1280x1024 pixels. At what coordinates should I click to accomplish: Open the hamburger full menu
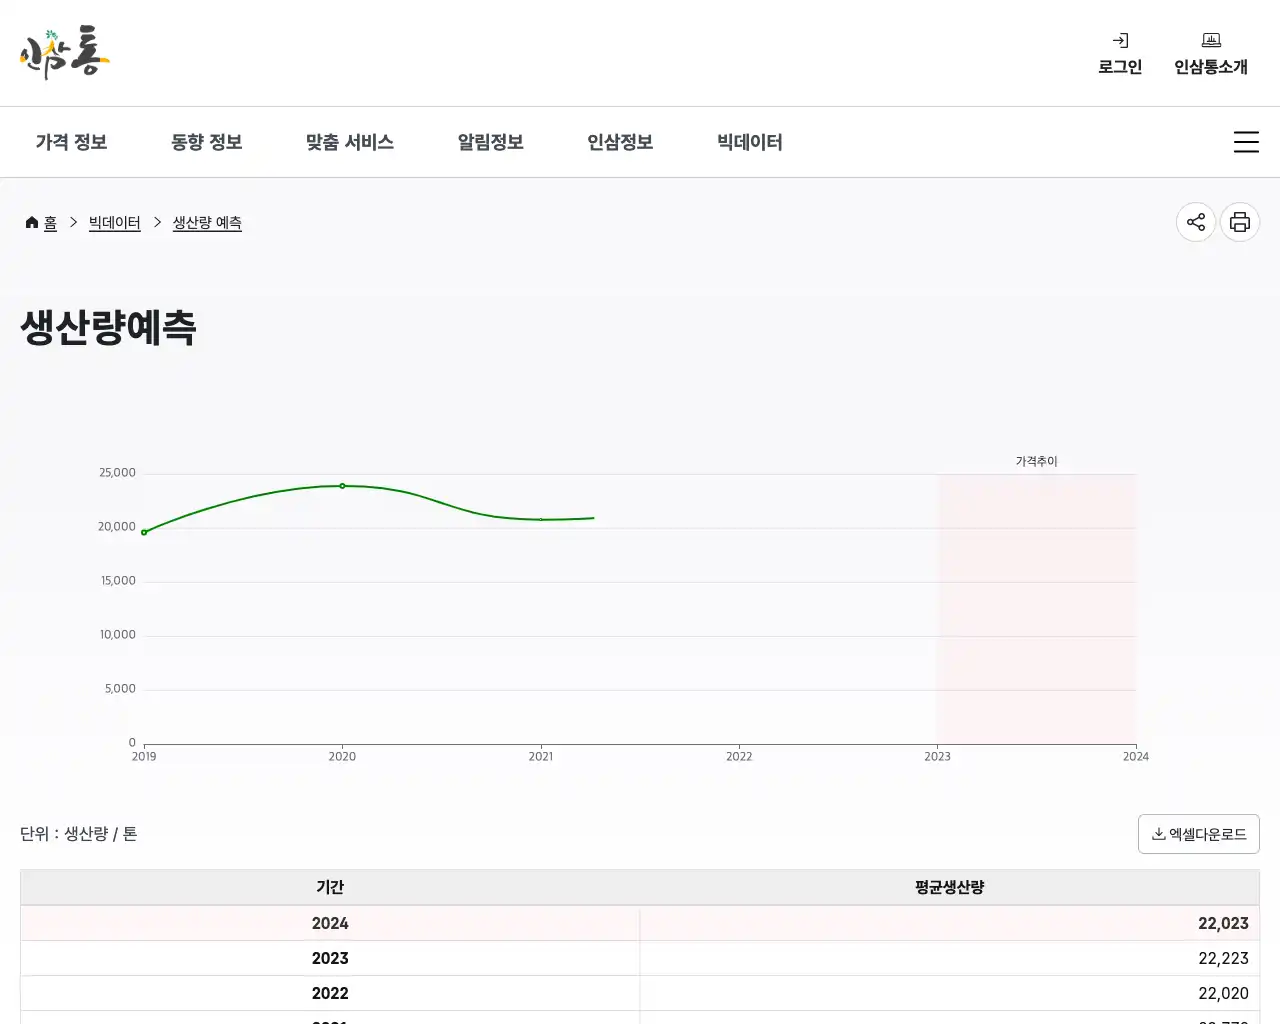[x=1246, y=142]
